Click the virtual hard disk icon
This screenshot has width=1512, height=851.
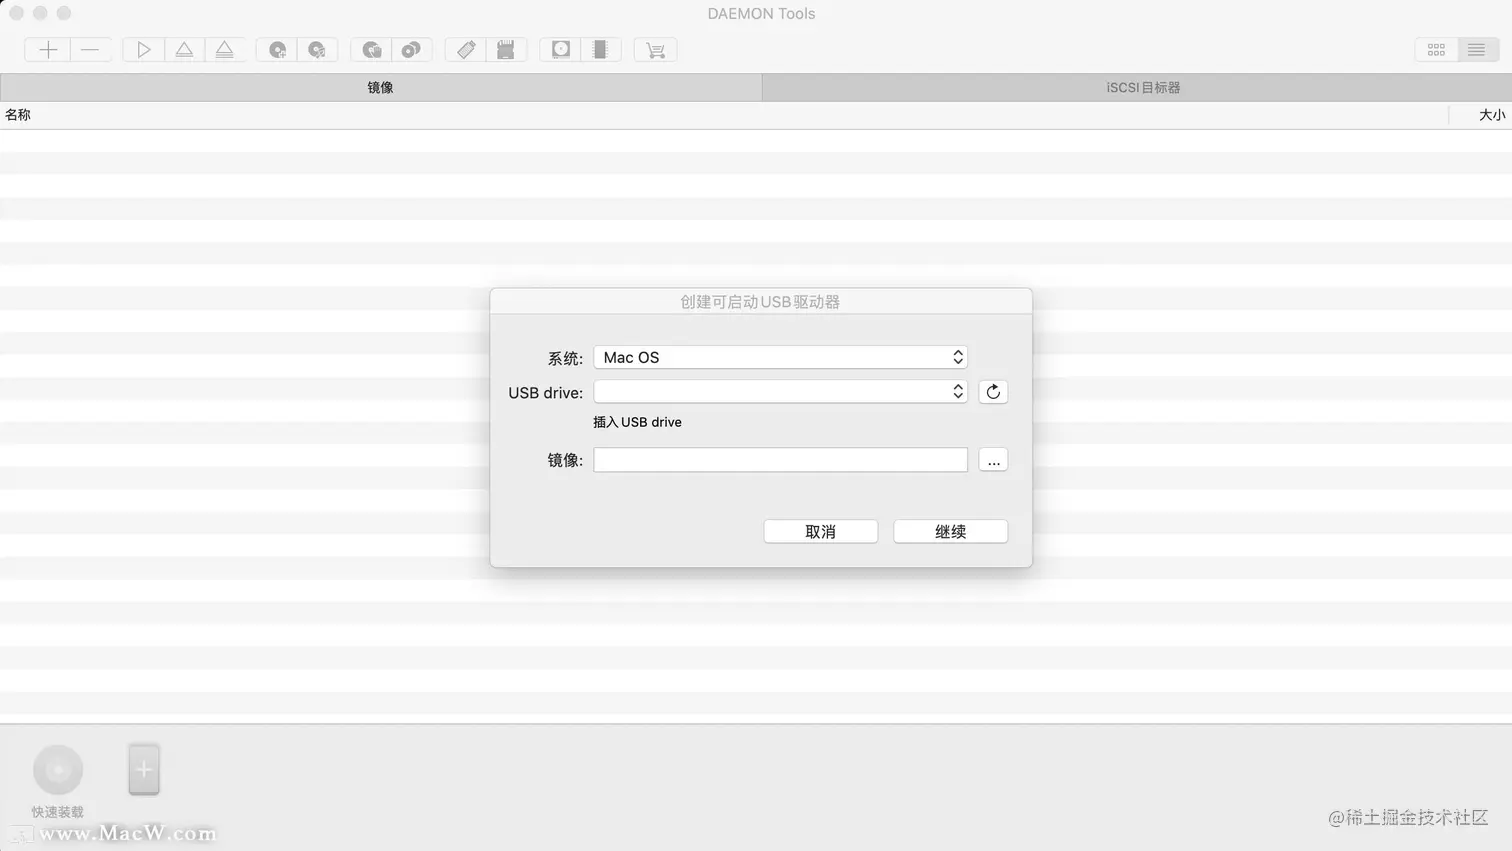click(560, 50)
